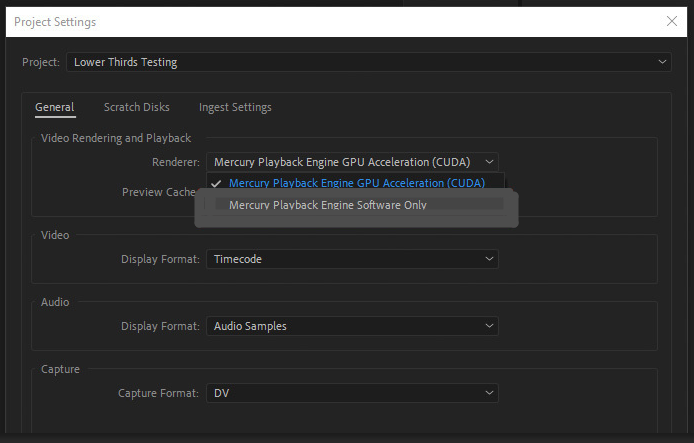This screenshot has width=694, height=443.
Task: Click the Project Settings title text
Action: tap(55, 22)
